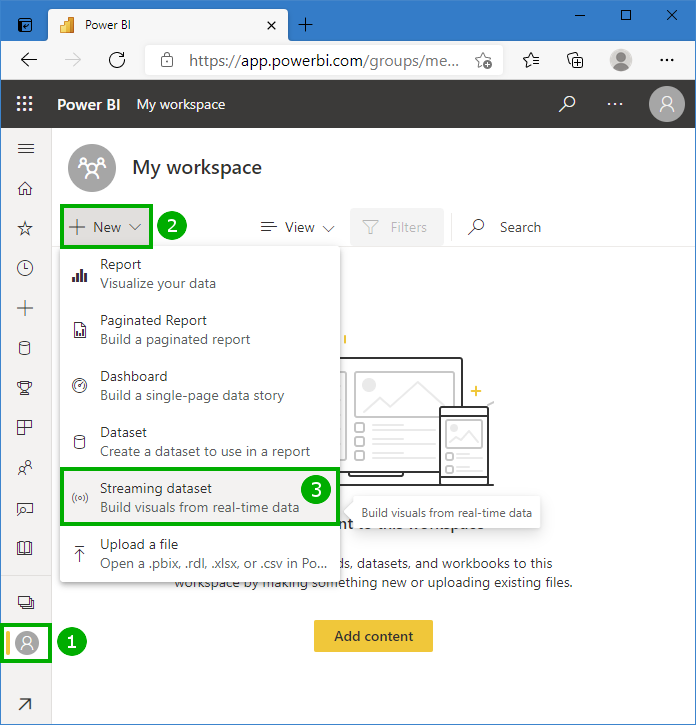The image size is (696, 725).
Task: Open Datasets cylinder icon in the sidebar
Action: point(25,348)
